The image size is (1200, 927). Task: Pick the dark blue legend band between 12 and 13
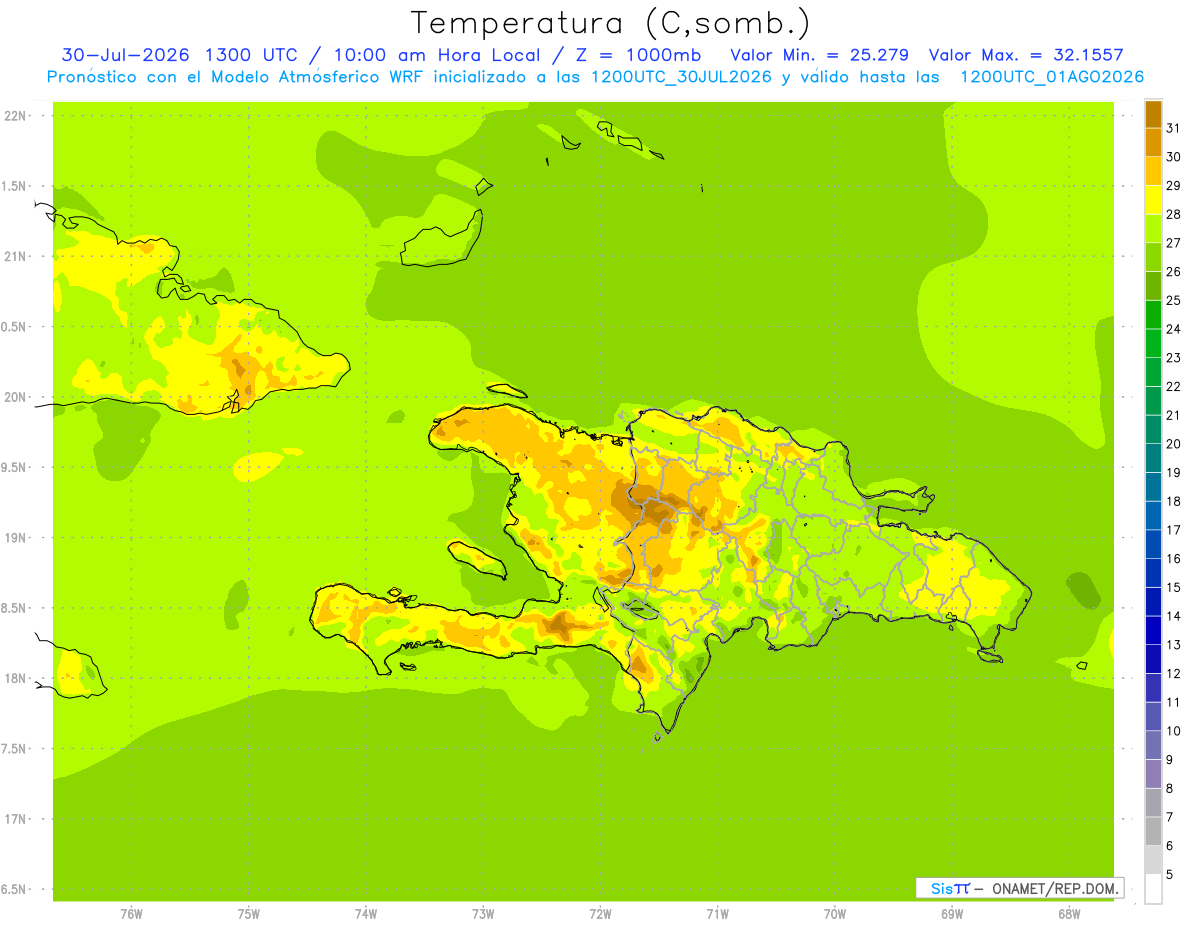pos(1153,659)
